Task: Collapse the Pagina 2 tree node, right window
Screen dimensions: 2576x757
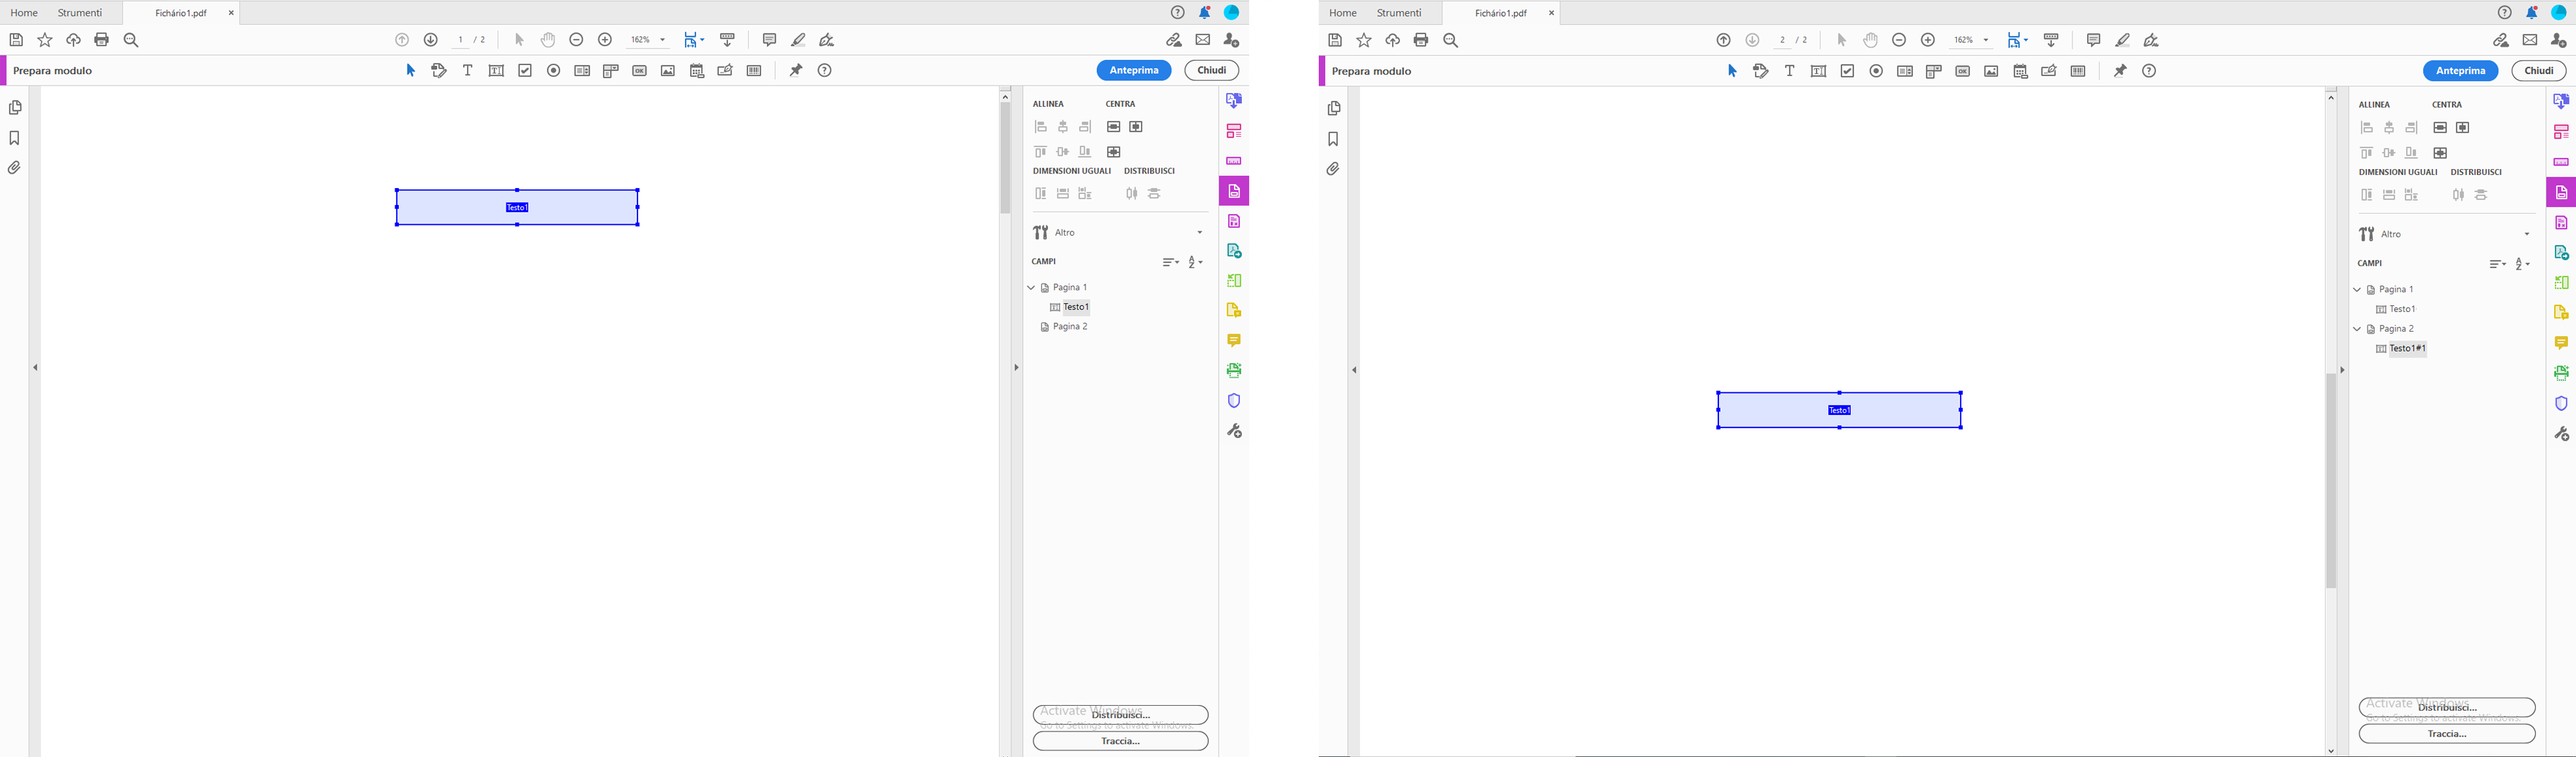Action: pyautogui.click(x=2357, y=329)
